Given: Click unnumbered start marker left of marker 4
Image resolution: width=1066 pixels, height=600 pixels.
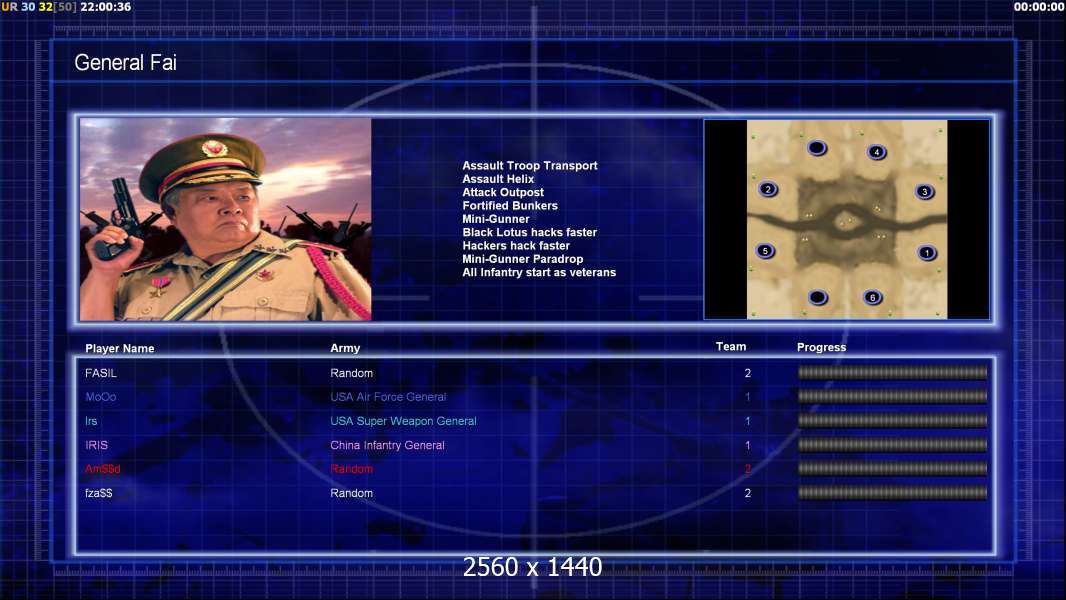Looking at the screenshot, I should pos(816,147).
